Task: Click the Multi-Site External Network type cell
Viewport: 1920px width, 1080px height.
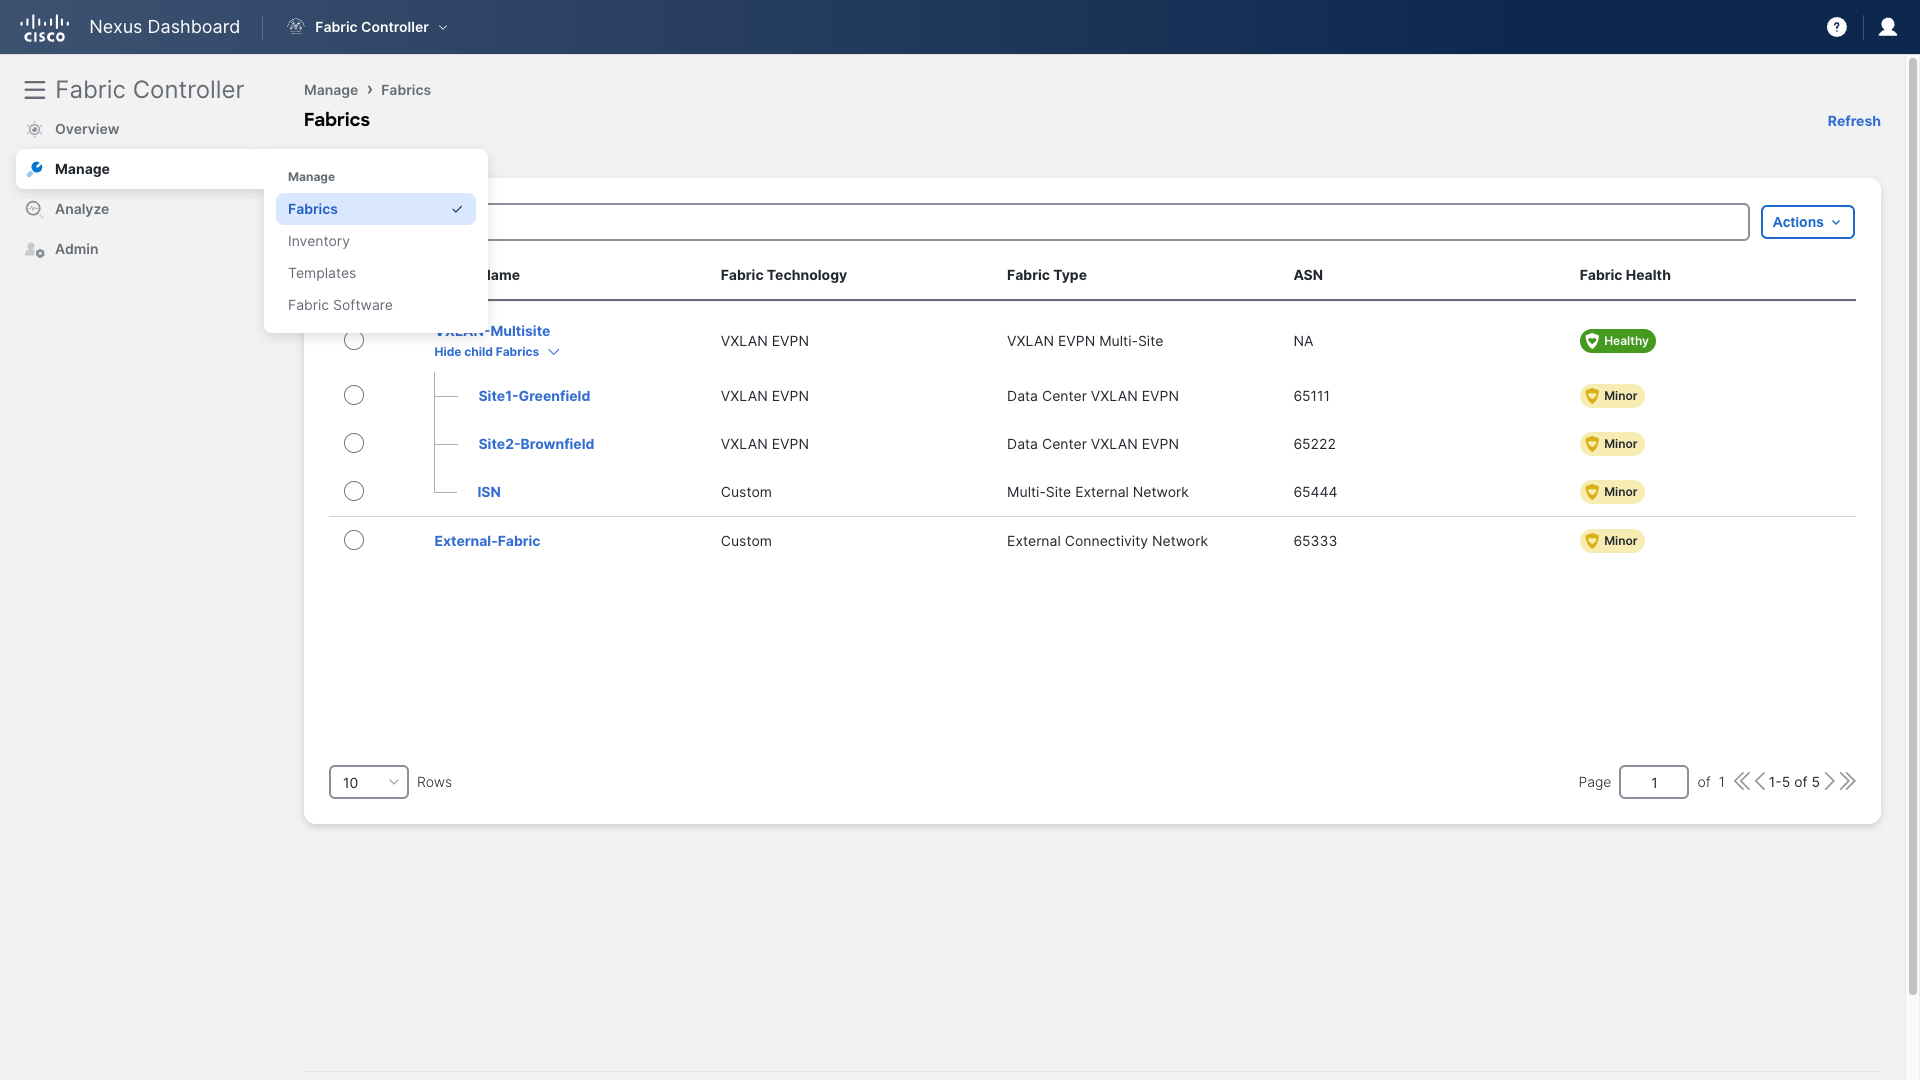Action: click(1098, 492)
